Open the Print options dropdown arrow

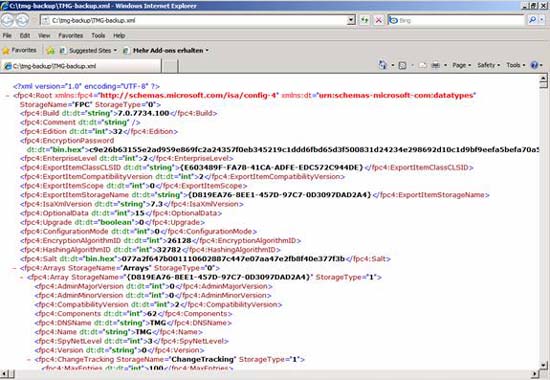coord(445,65)
